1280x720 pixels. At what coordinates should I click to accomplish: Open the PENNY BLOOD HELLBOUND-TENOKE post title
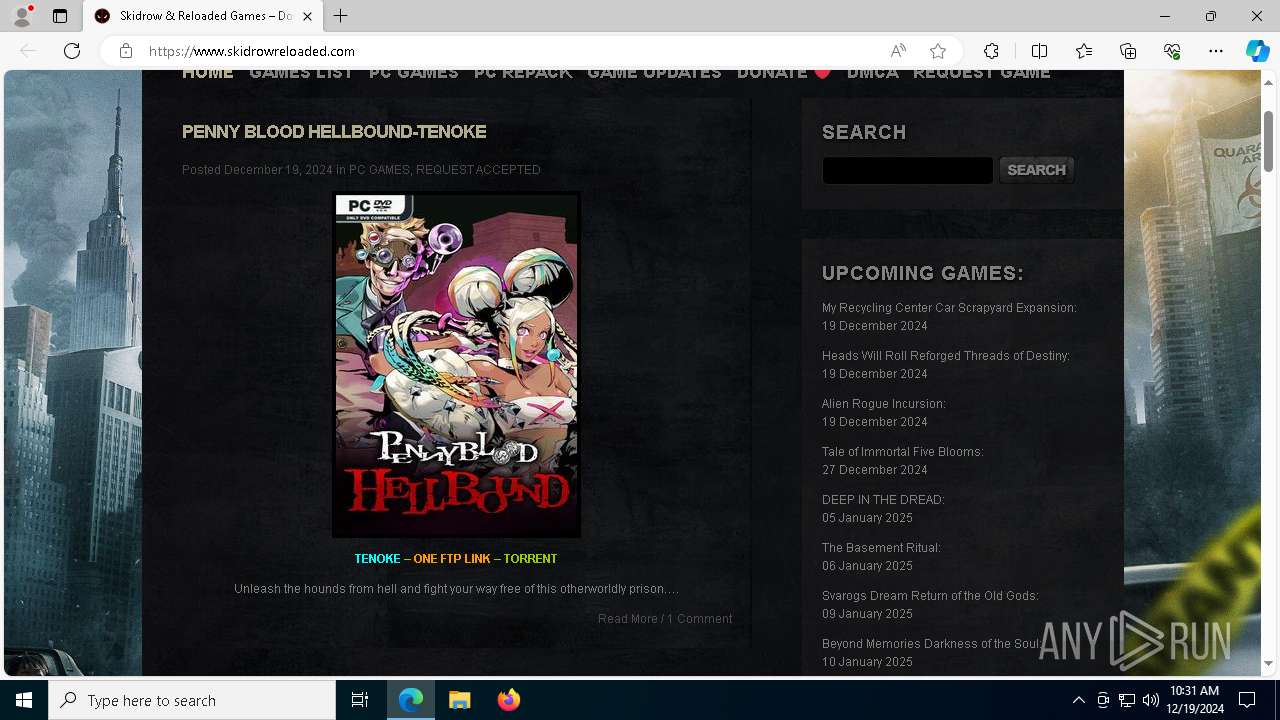(334, 132)
